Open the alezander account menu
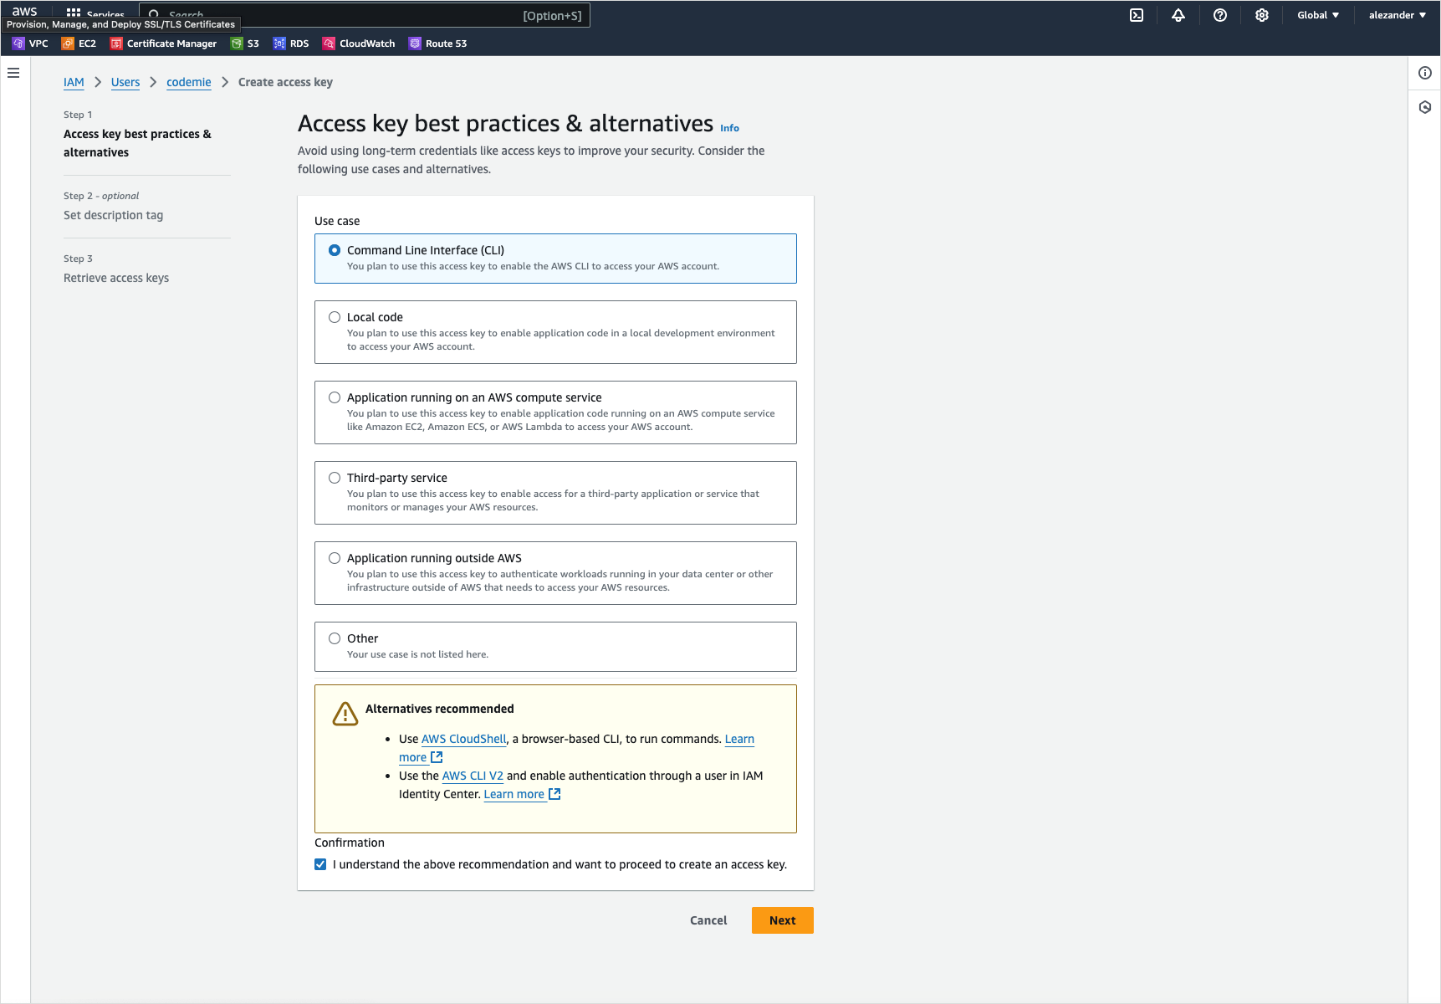Image resolution: width=1441 pixels, height=1004 pixels. (x=1395, y=15)
